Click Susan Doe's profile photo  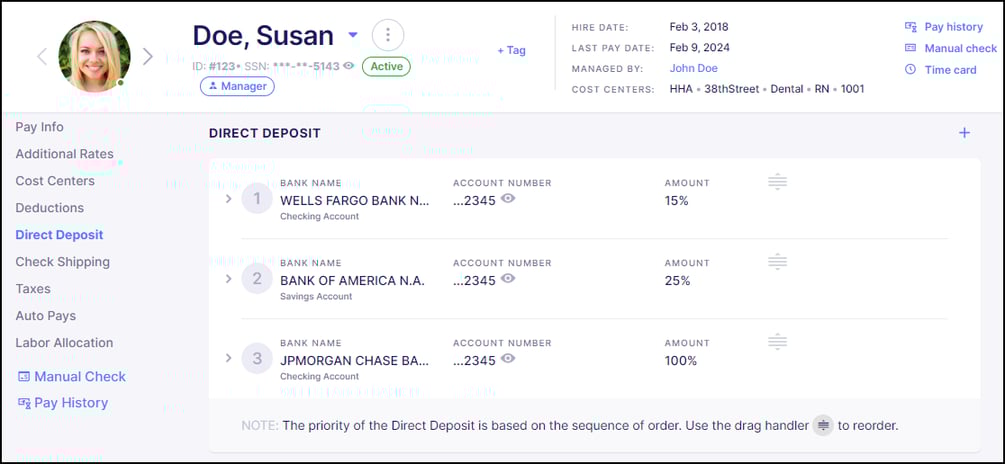click(94, 56)
